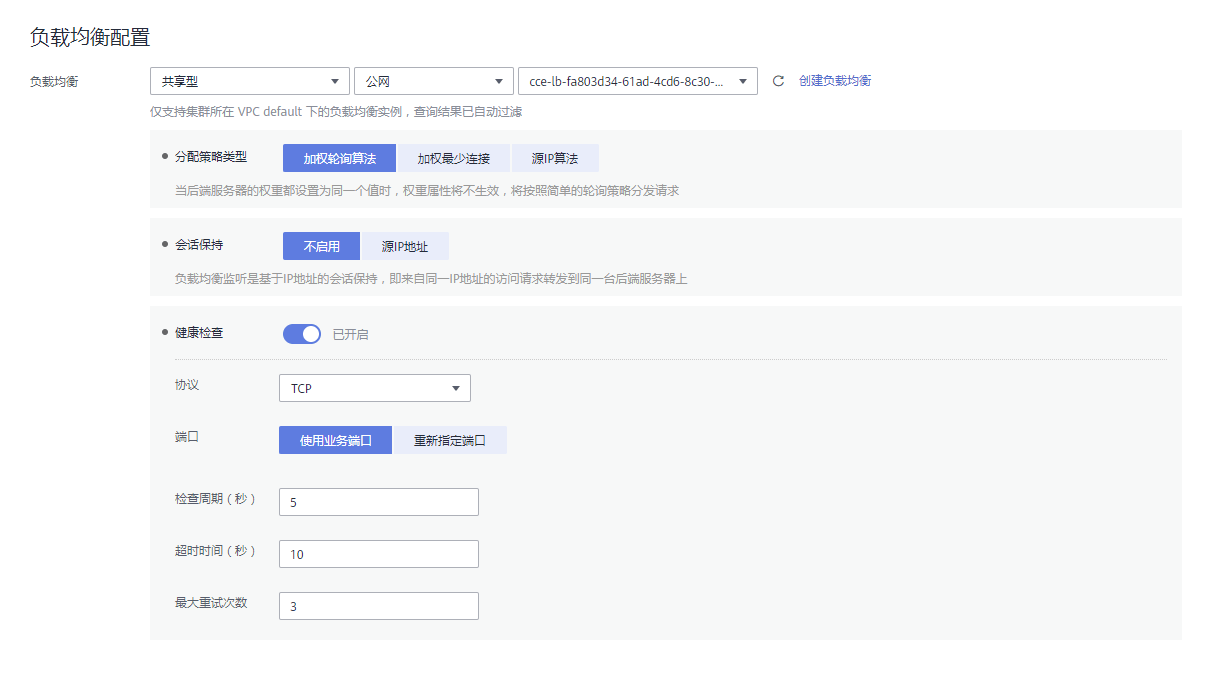1211x682 pixels.
Task: Click the 当后端服务器的权重 description text
Action: pos(427,190)
